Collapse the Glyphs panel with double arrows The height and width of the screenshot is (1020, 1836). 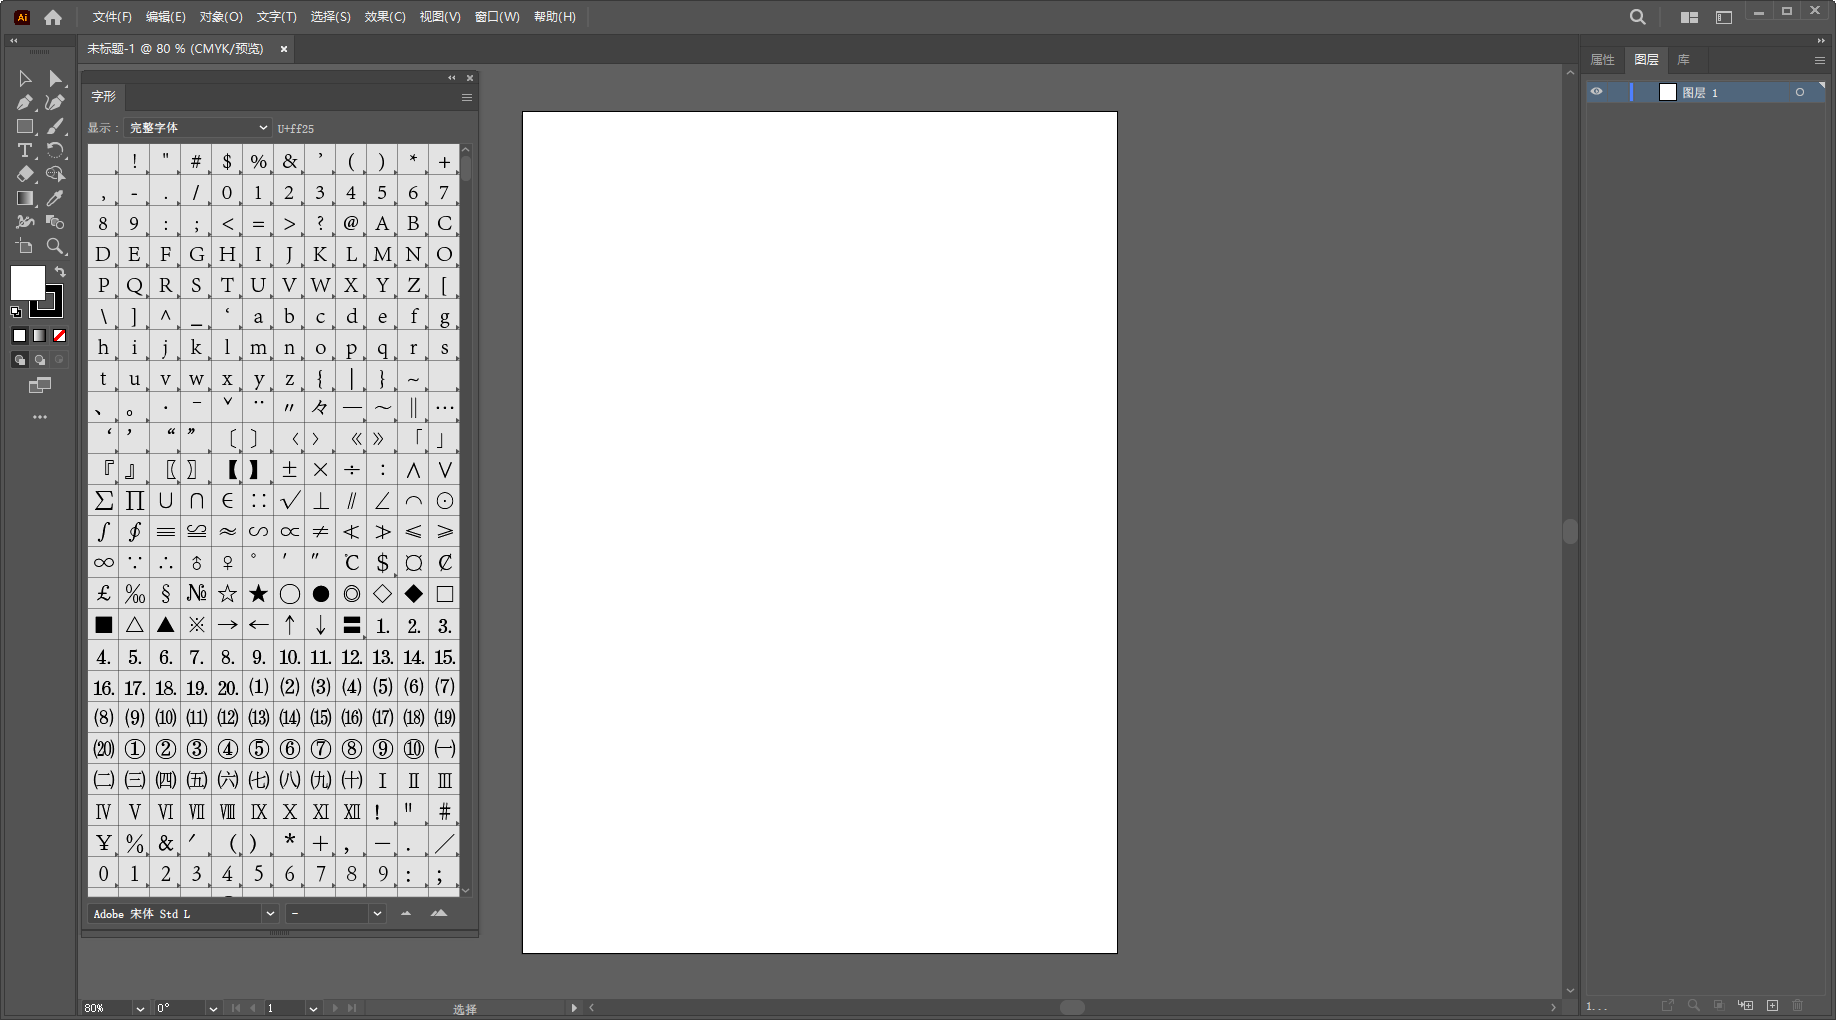tap(452, 78)
